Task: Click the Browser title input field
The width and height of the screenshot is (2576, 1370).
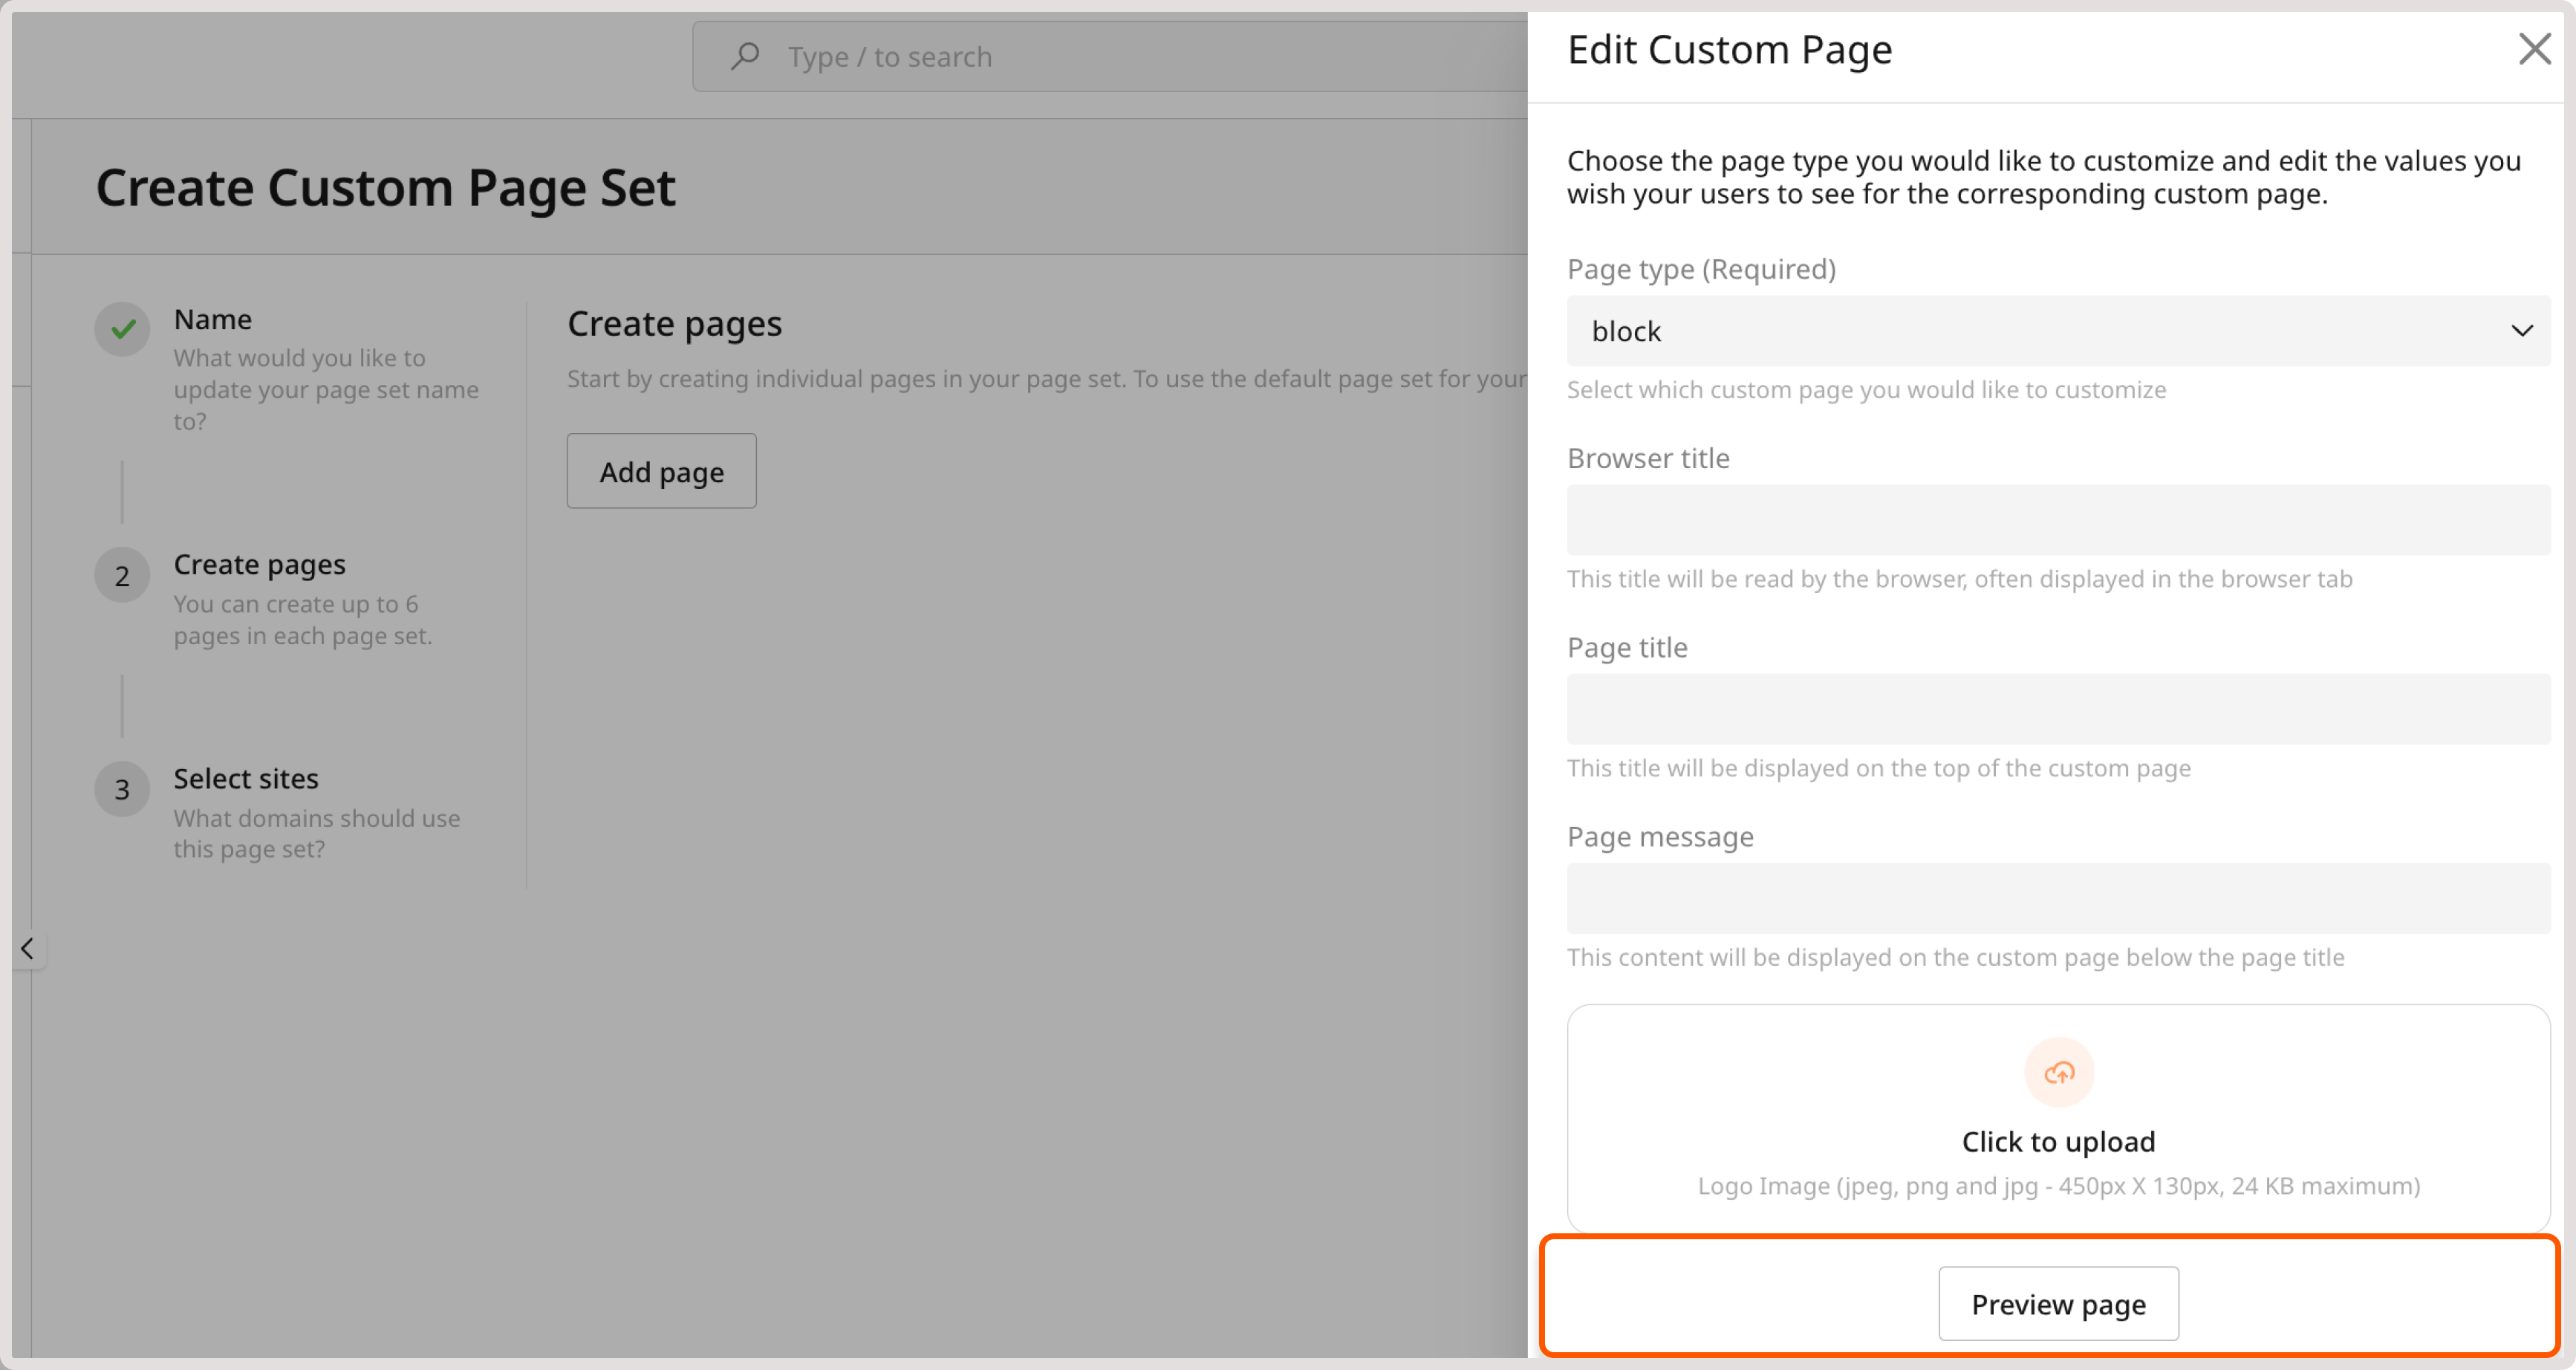Action: click(x=2058, y=519)
